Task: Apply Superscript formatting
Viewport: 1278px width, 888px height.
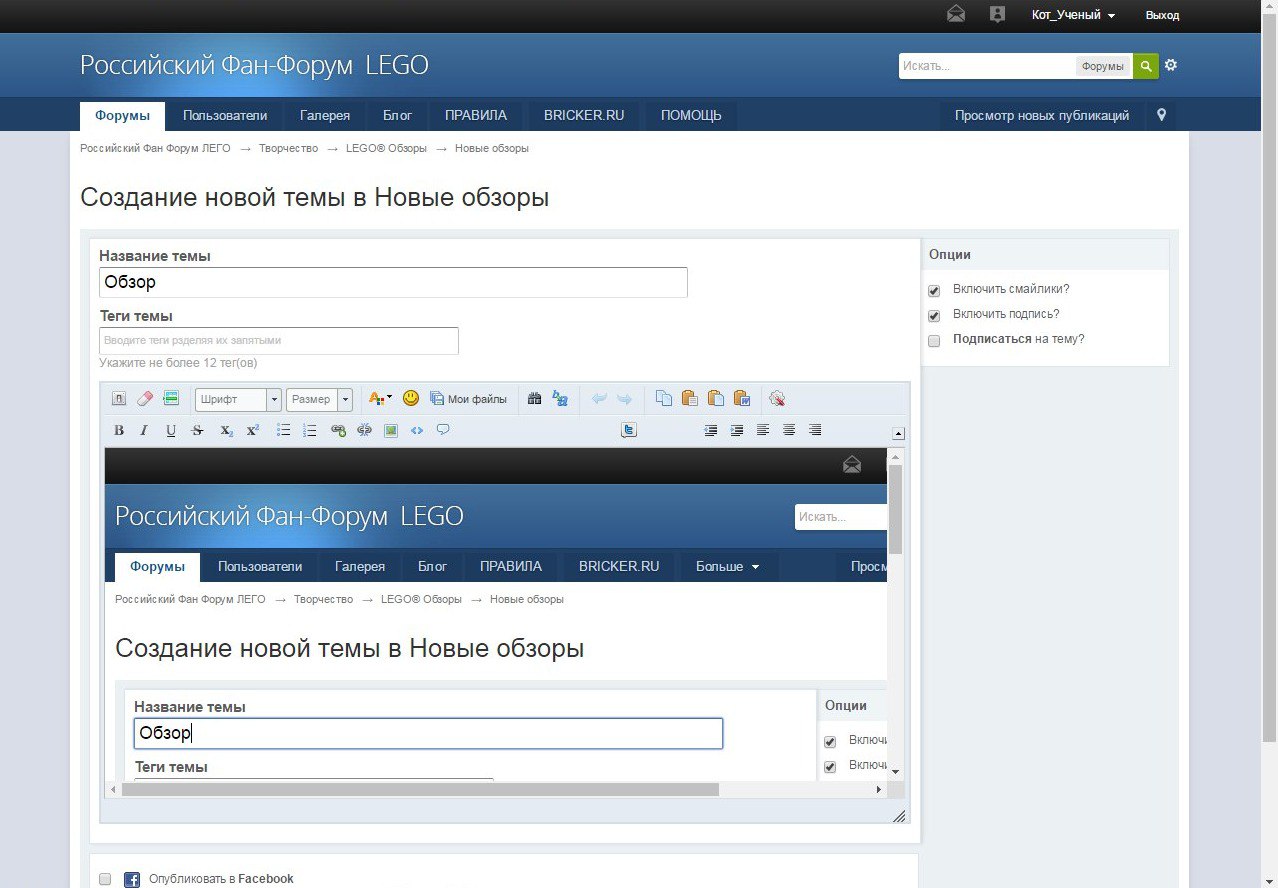Action: coord(253,430)
